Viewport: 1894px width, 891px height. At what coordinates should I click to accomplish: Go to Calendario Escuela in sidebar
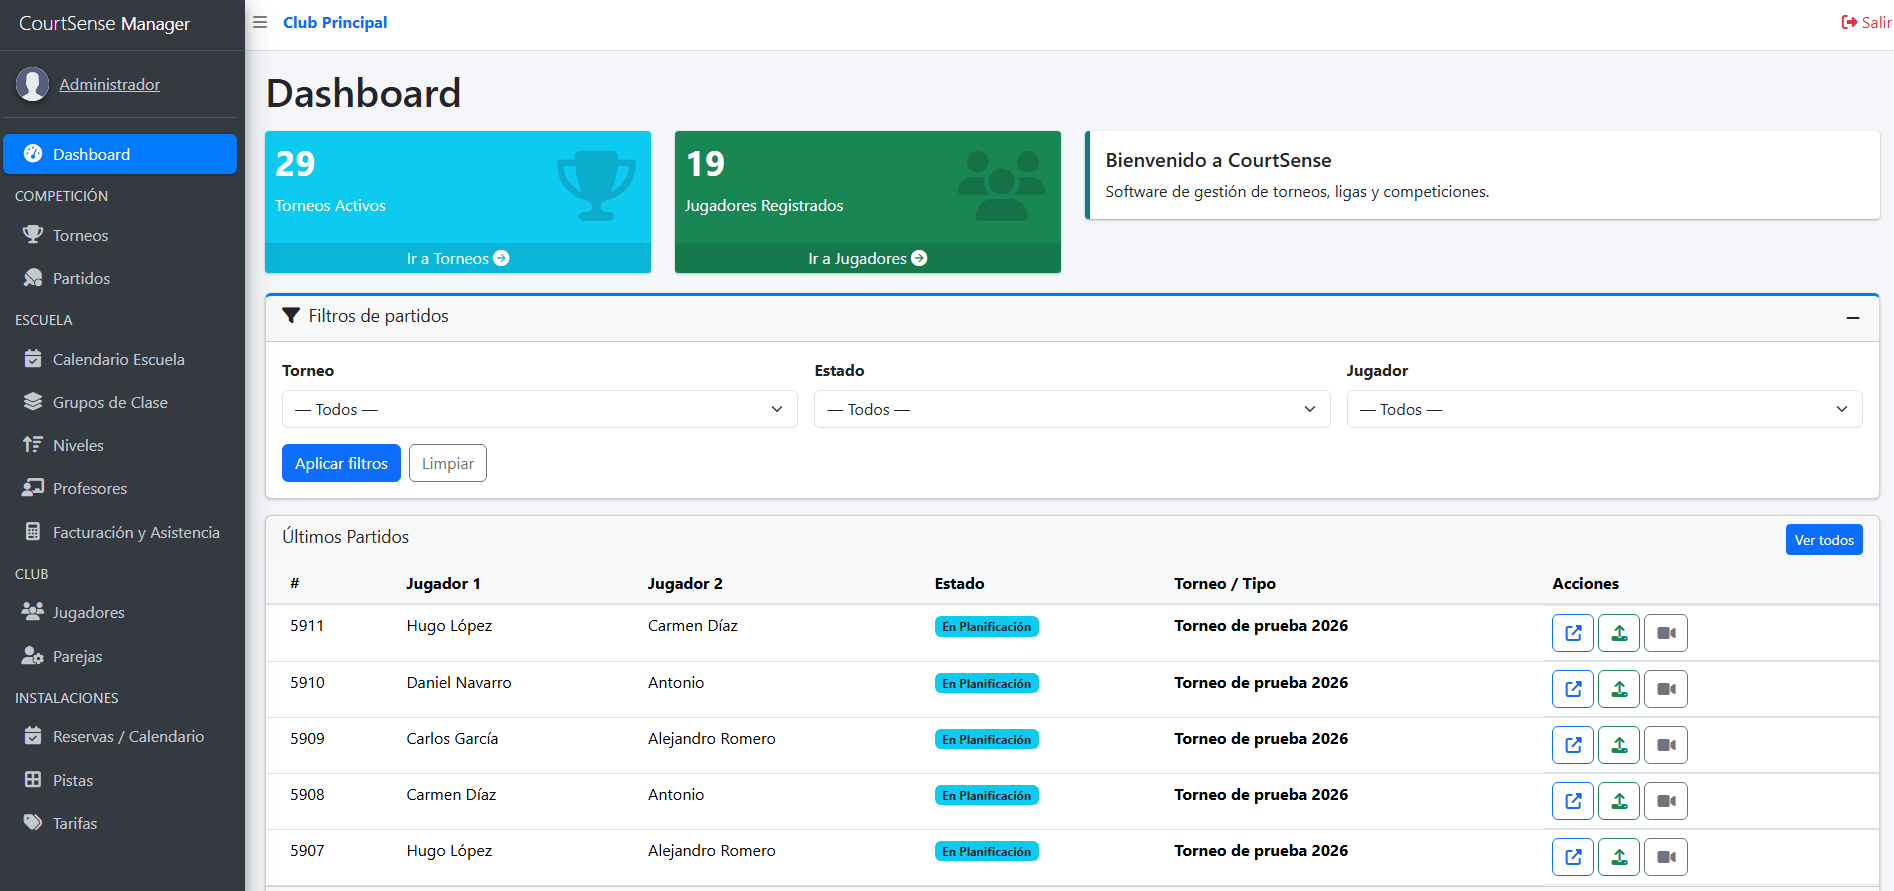(120, 359)
